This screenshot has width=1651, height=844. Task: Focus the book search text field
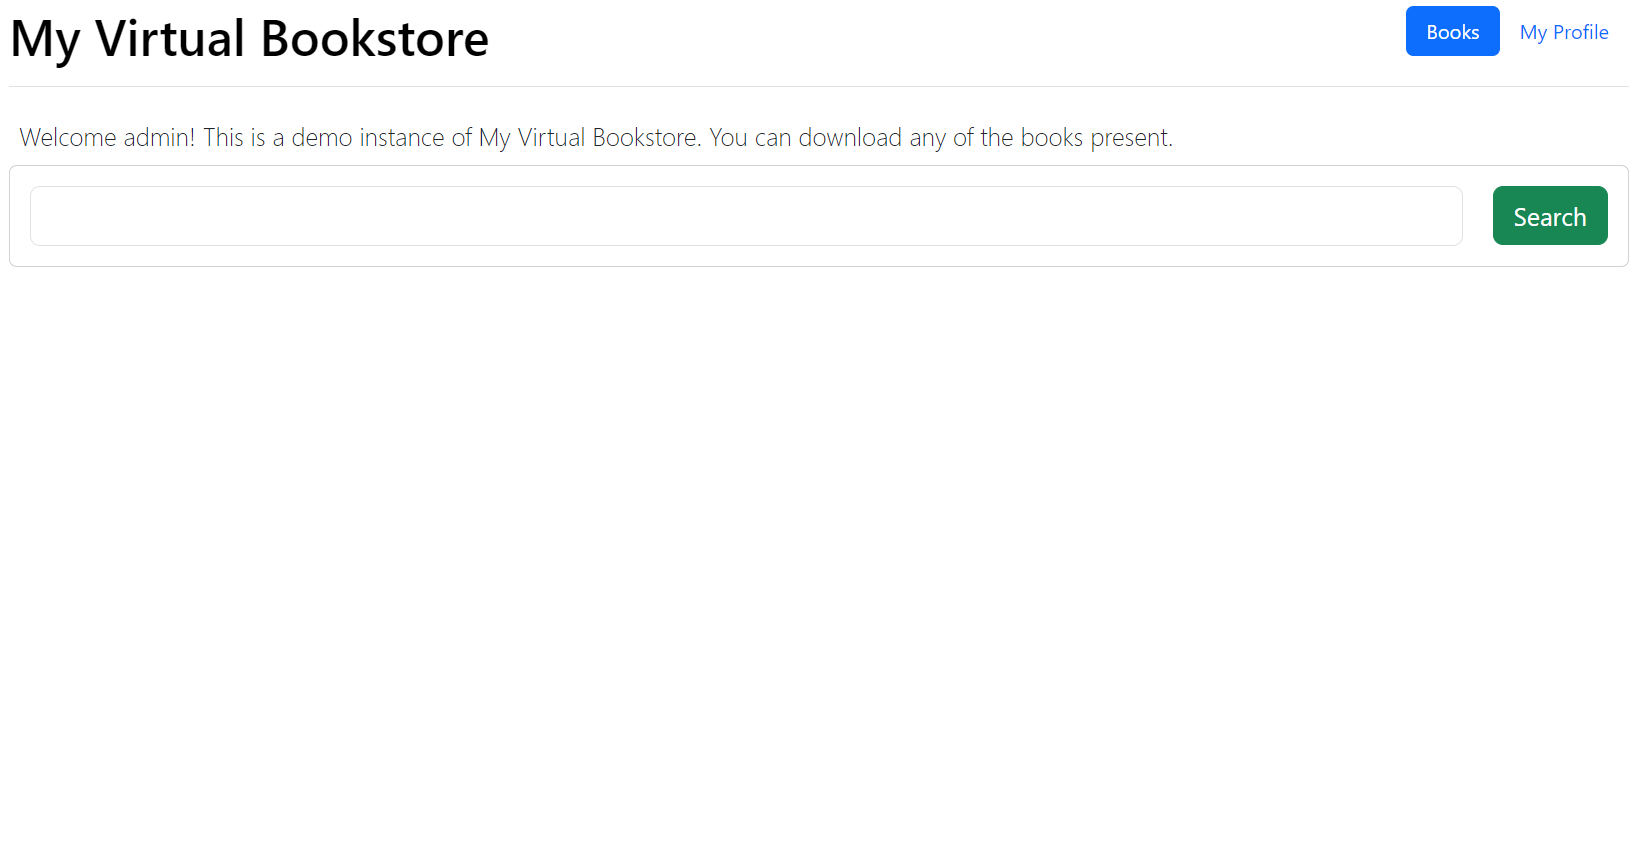pos(745,216)
